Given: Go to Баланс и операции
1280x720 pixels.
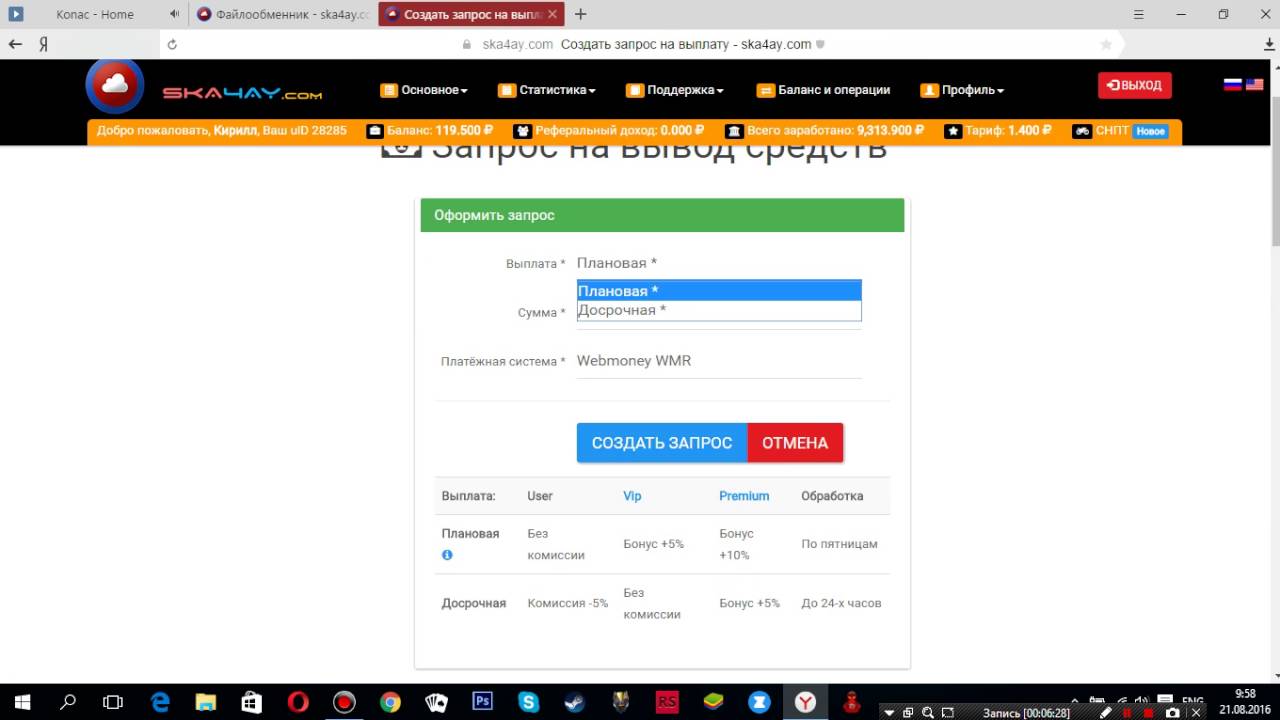Looking at the screenshot, I should pos(823,90).
